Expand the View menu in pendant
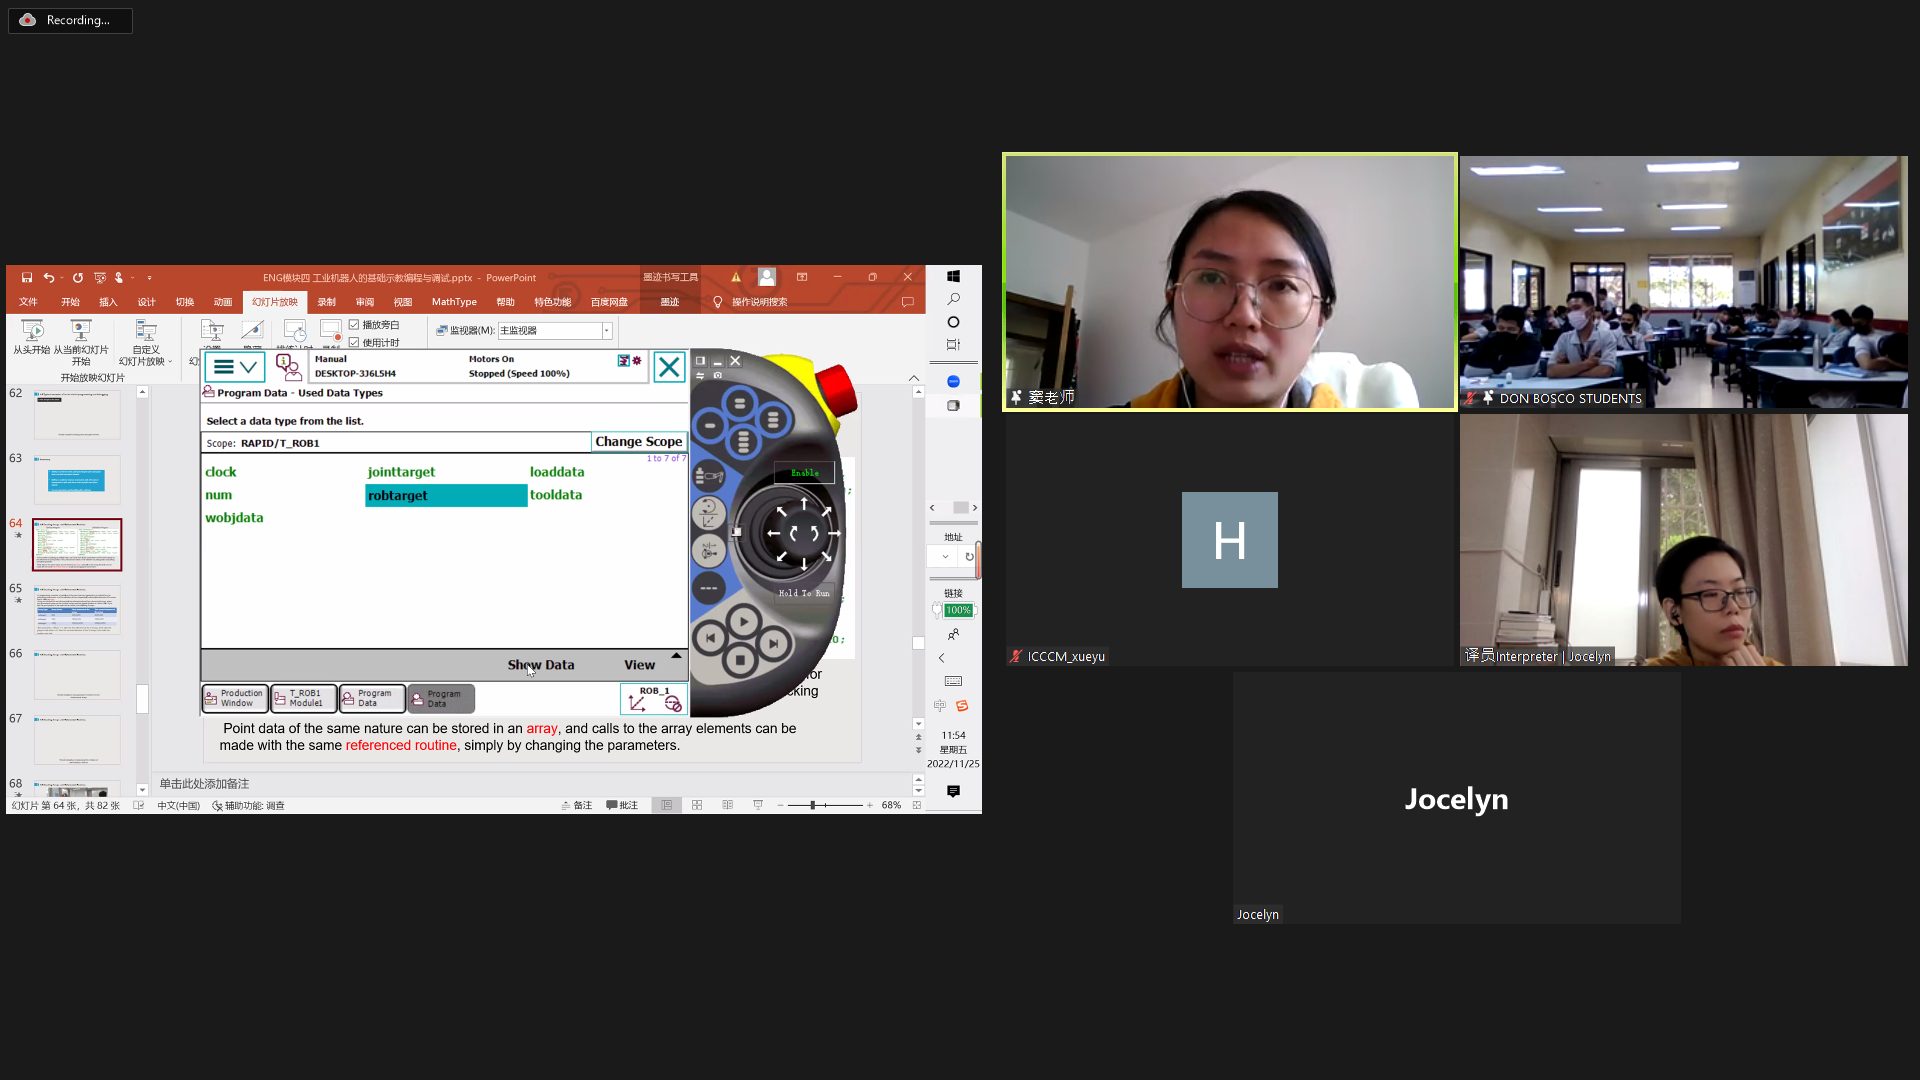This screenshot has width=1920, height=1080. [640, 665]
